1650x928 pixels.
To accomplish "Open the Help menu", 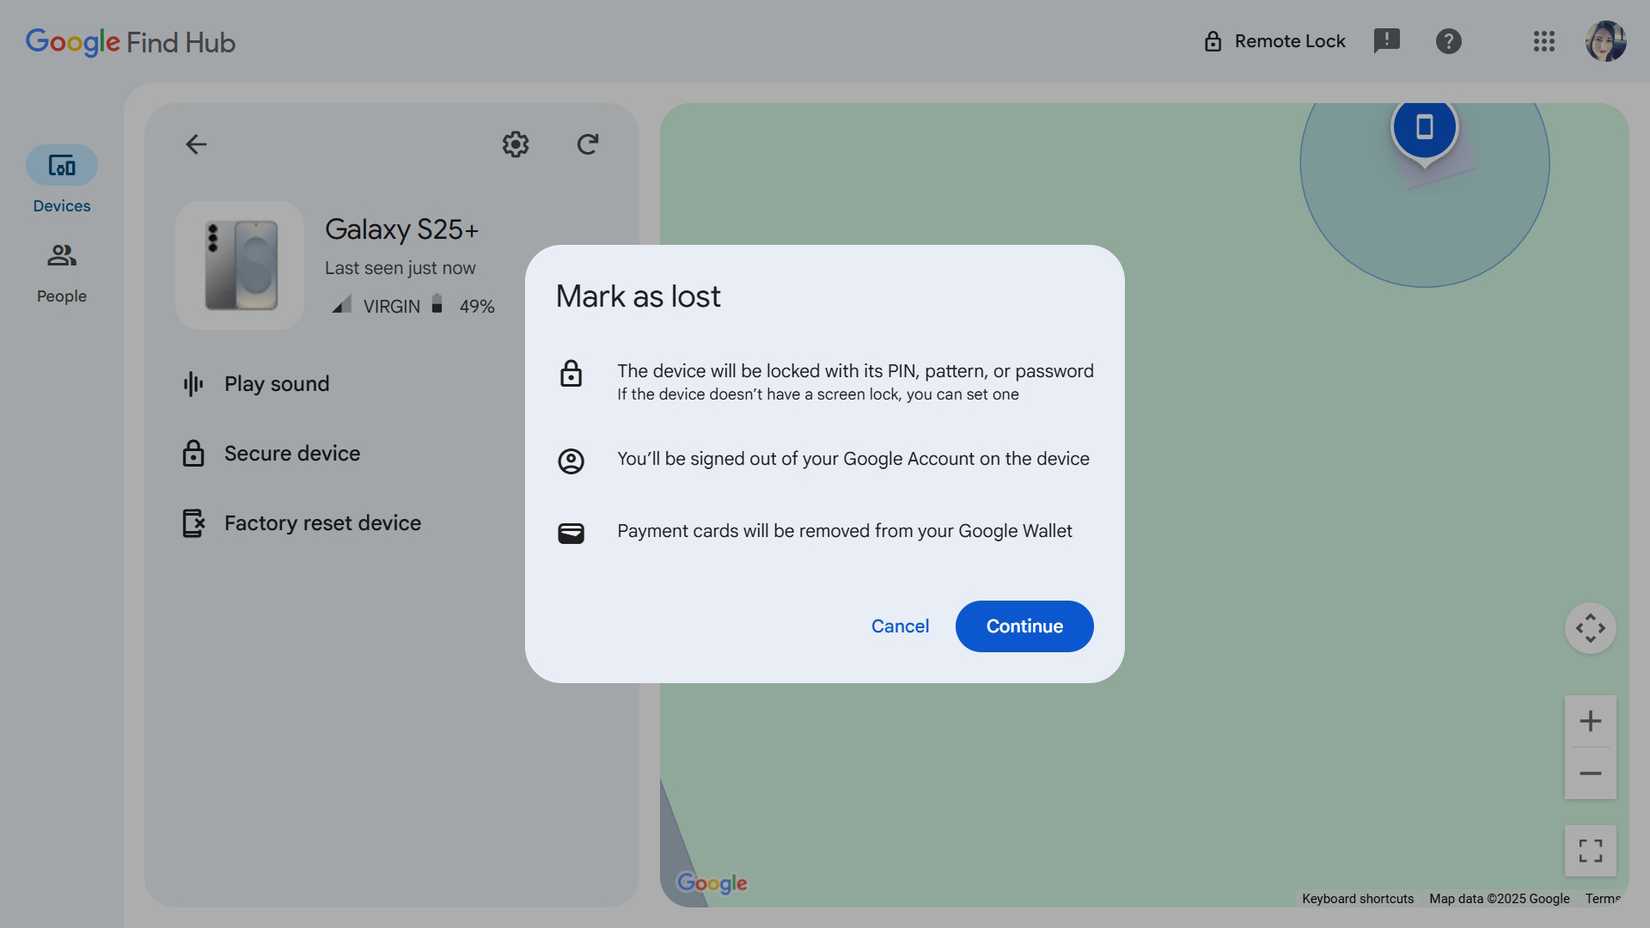I will (x=1449, y=41).
